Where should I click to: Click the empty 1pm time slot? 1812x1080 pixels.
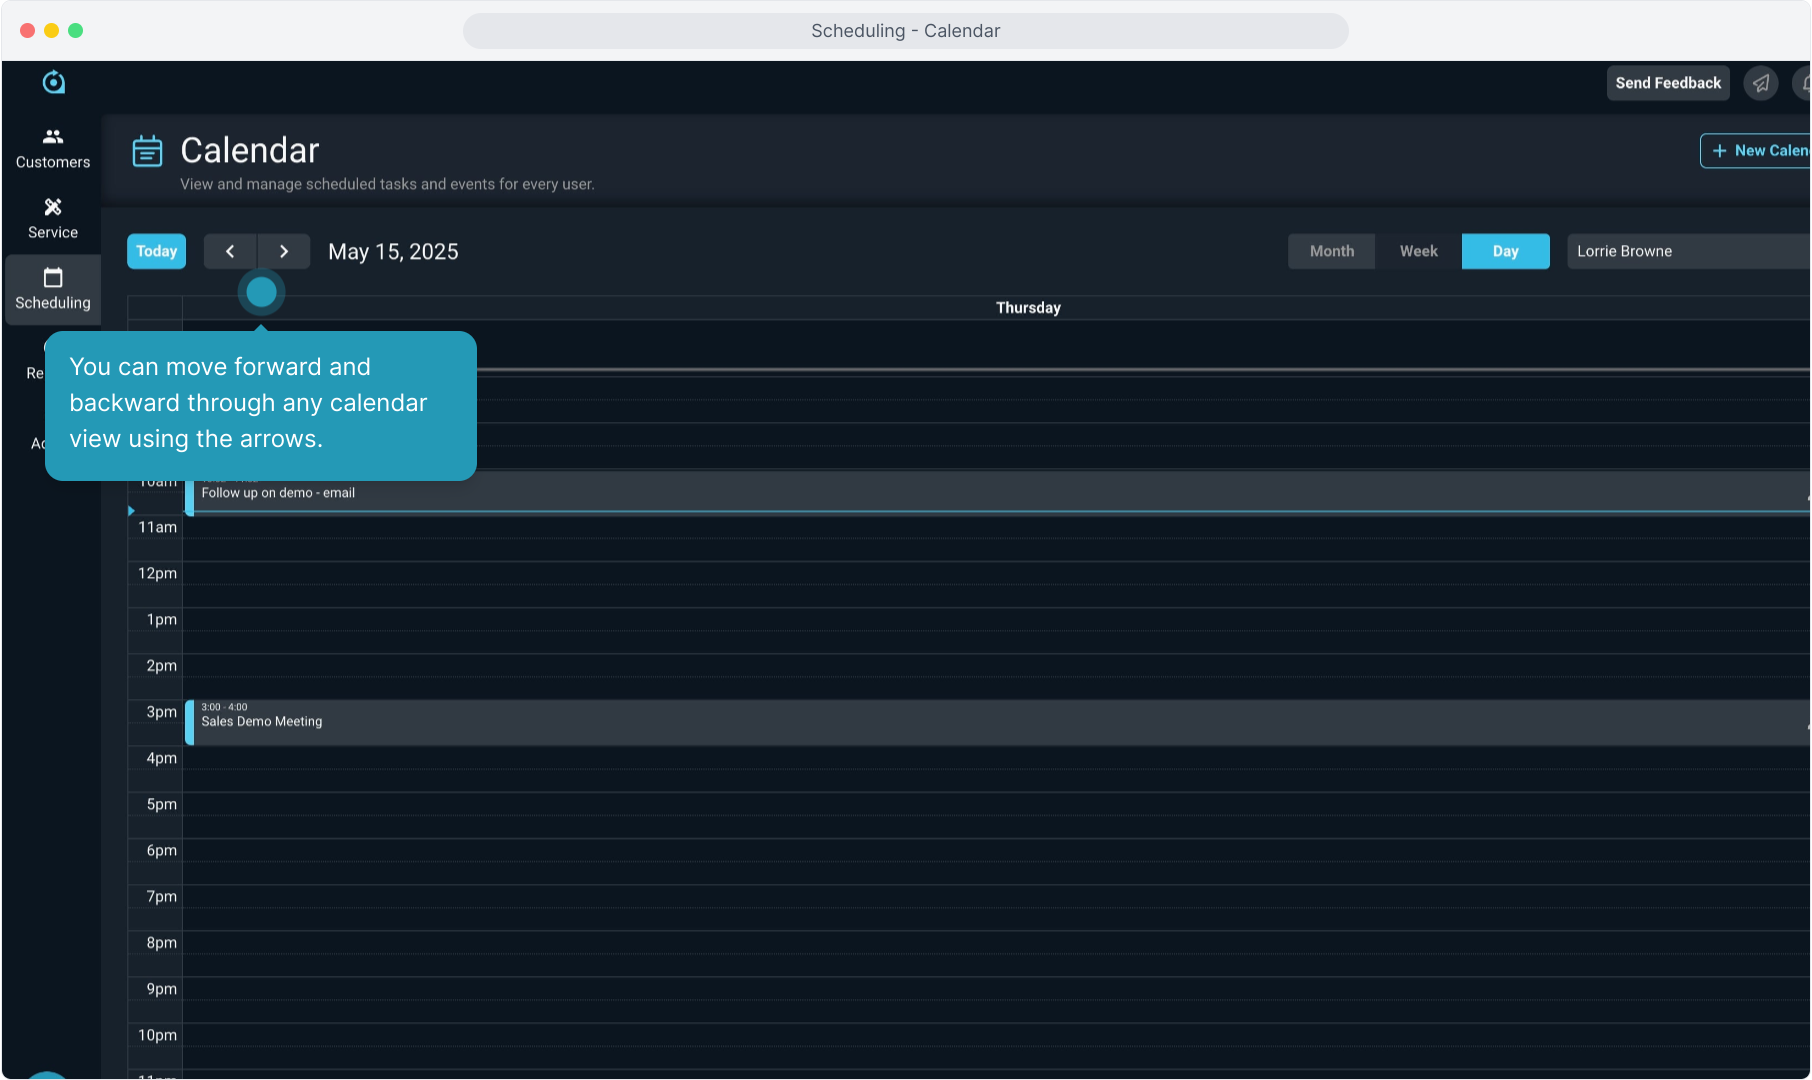900,630
